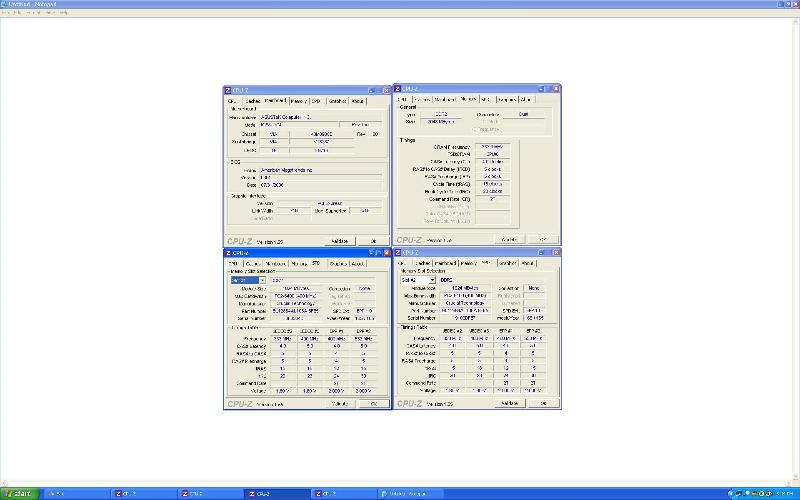Click OK in the Slot #1 SPD window
The image size is (800, 500).
(373, 404)
